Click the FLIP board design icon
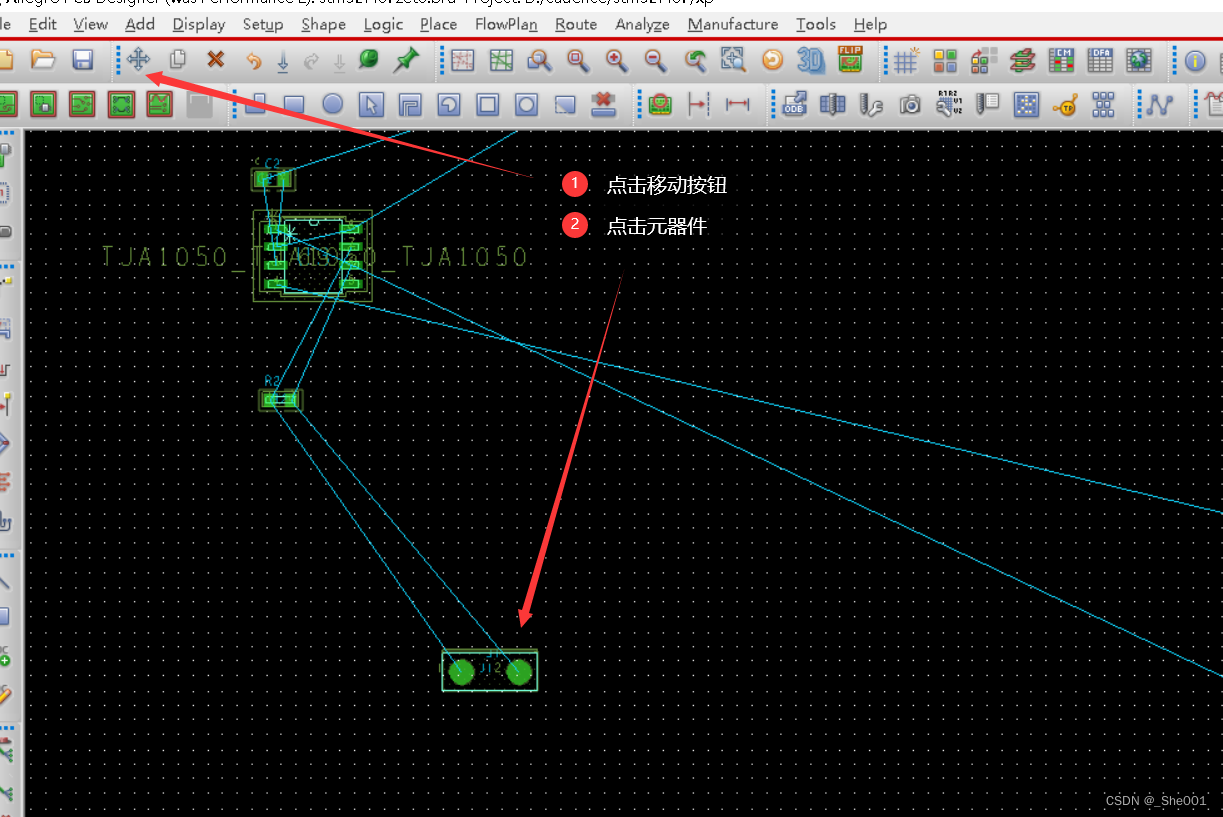Viewport: 1223px width, 817px height. point(850,60)
